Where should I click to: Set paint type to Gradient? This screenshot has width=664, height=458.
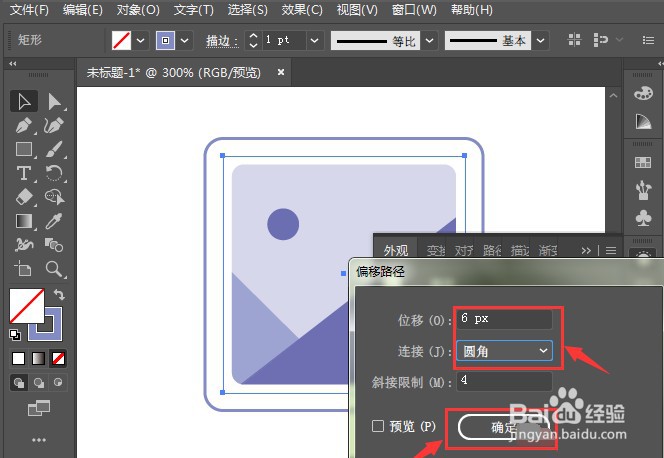tap(39, 359)
